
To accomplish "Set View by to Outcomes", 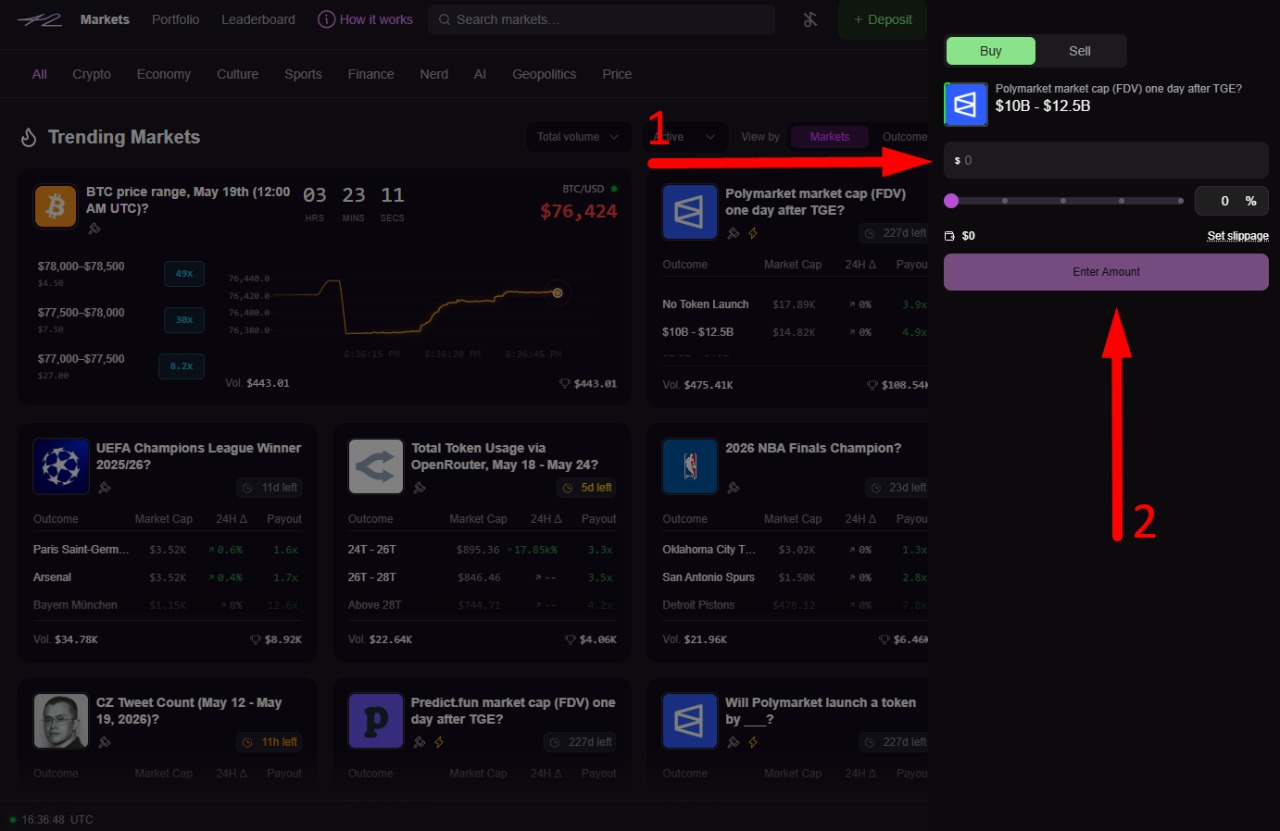I will (904, 137).
